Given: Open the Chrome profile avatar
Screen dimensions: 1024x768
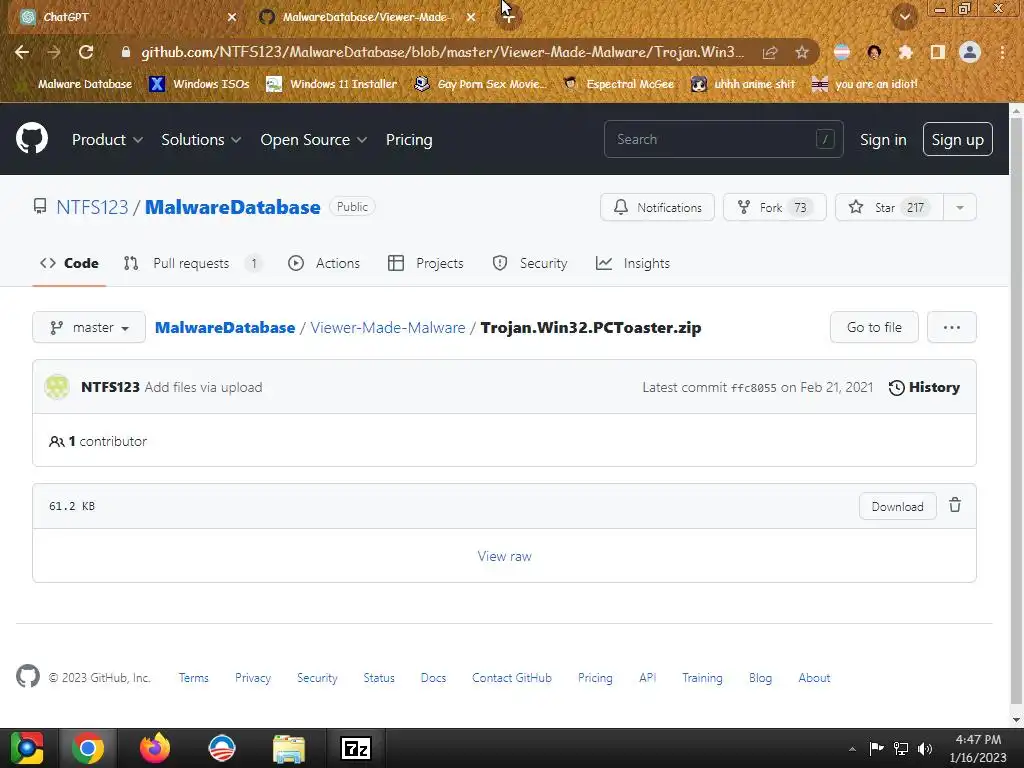Looking at the screenshot, I should (x=970, y=52).
